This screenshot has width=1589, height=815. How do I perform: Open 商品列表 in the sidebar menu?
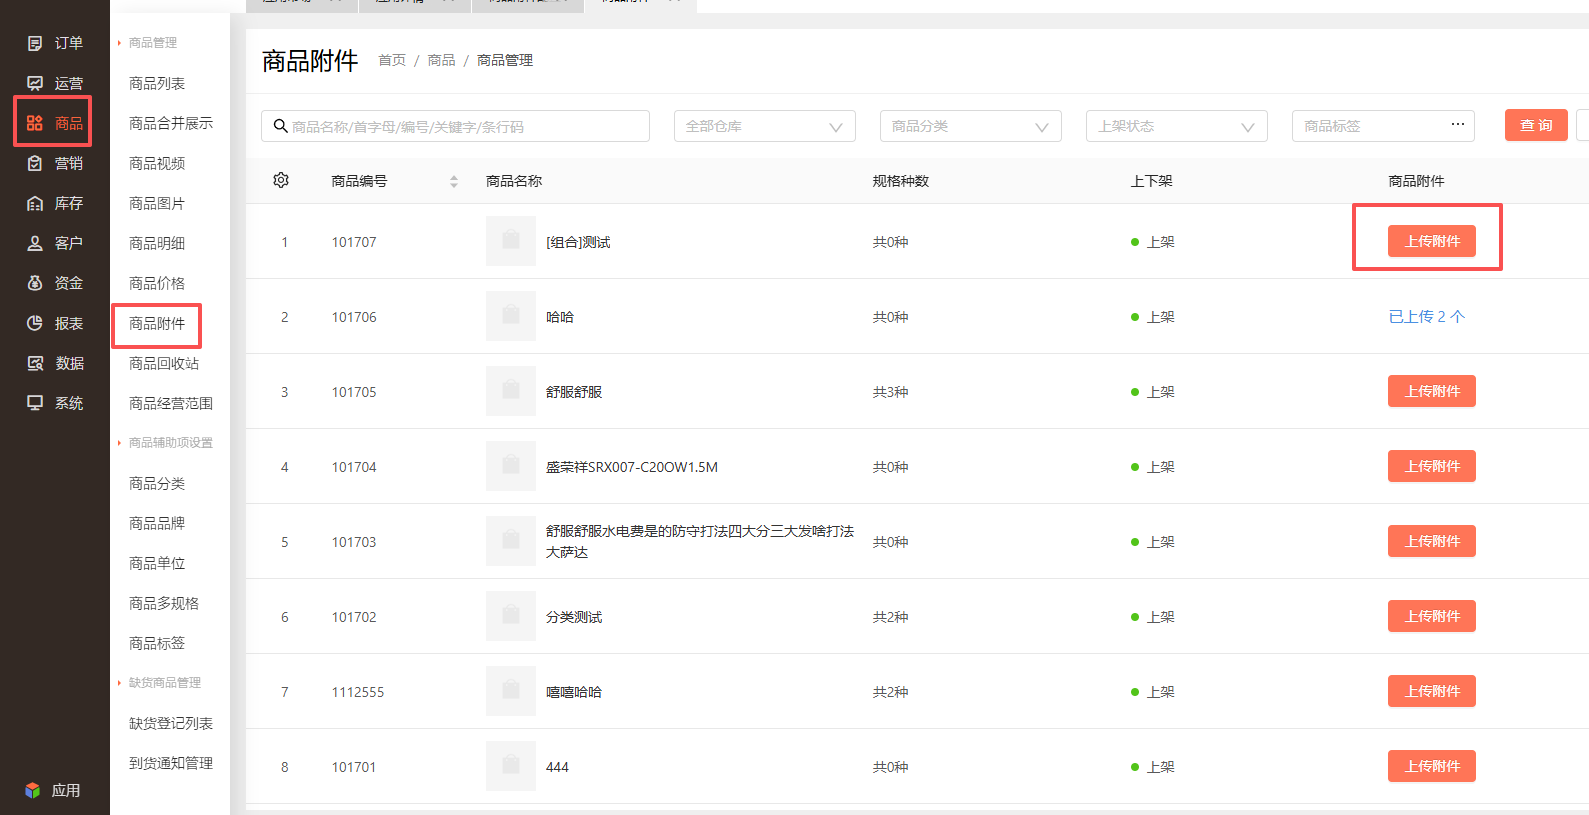point(157,83)
